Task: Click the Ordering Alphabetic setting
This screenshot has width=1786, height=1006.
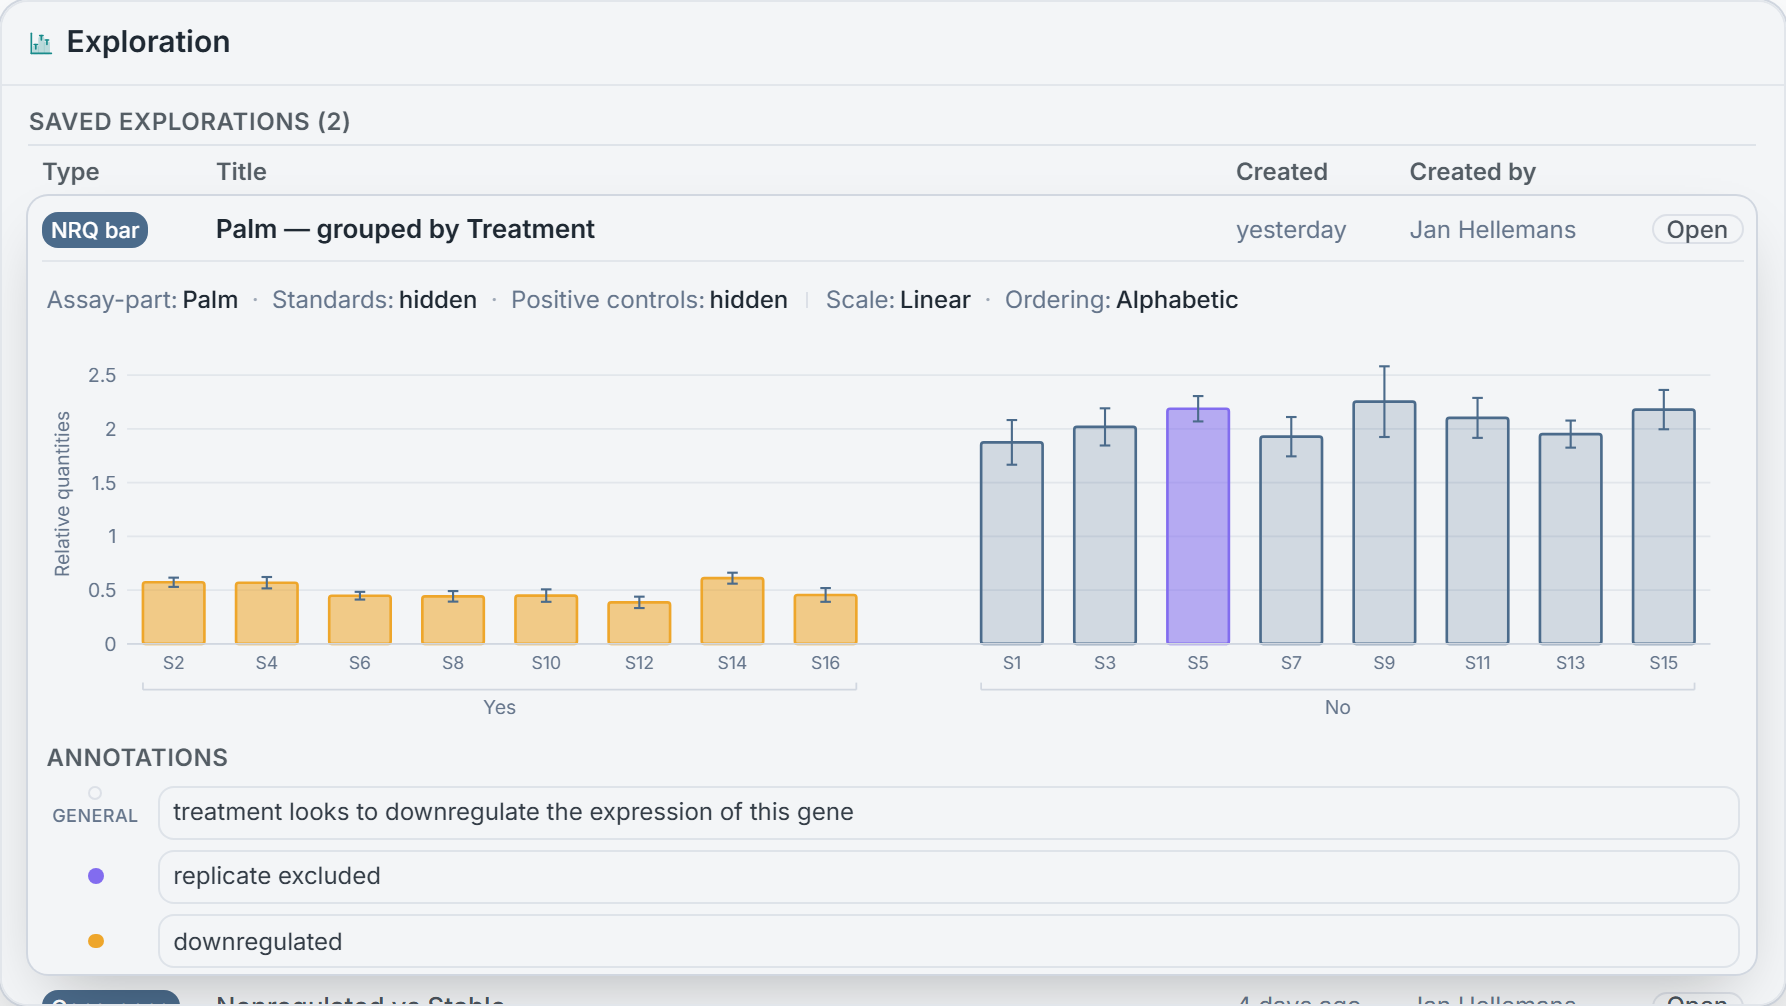Action: tap(1121, 300)
